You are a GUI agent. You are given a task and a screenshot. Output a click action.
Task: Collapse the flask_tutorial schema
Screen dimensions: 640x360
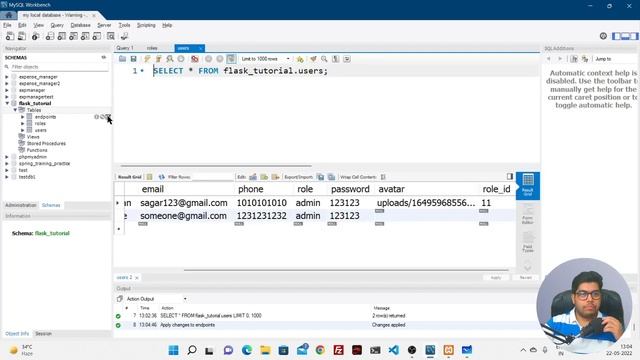pyautogui.click(x=7, y=103)
